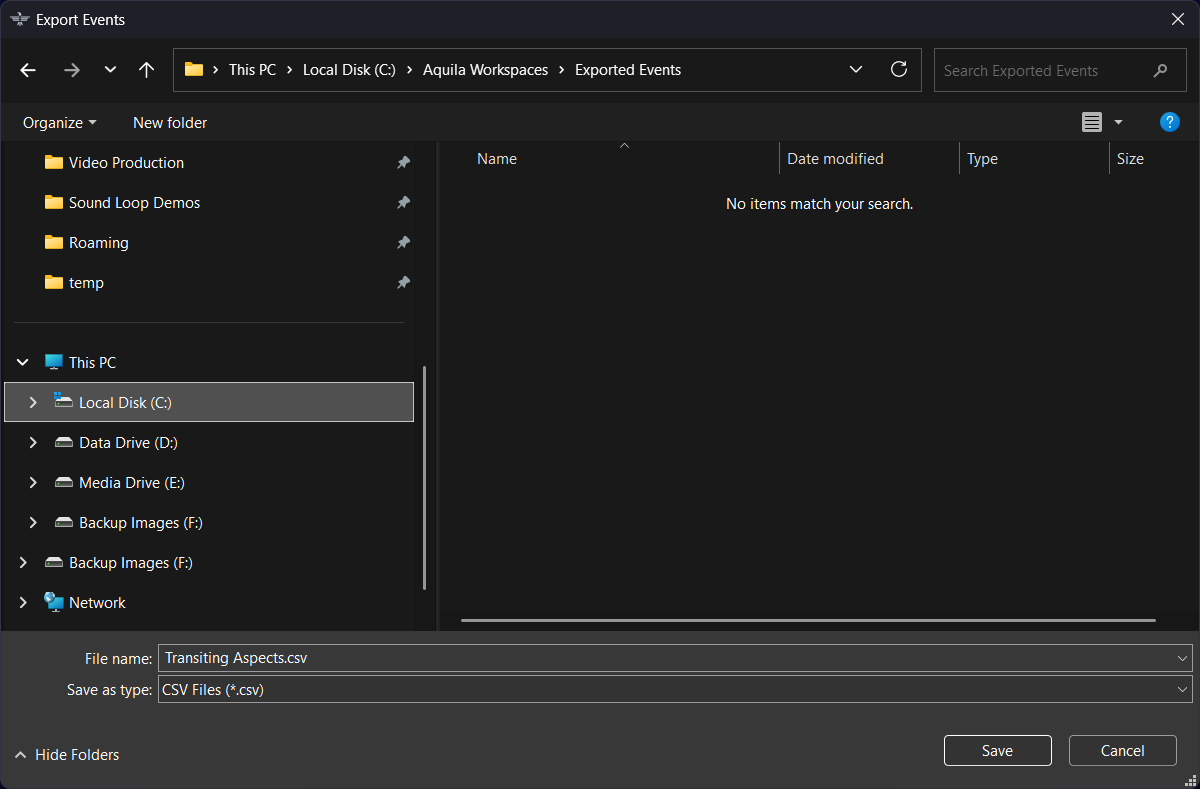Navigate back with the back arrow
Screen dimensions: 1200x789
pos(27,69)
